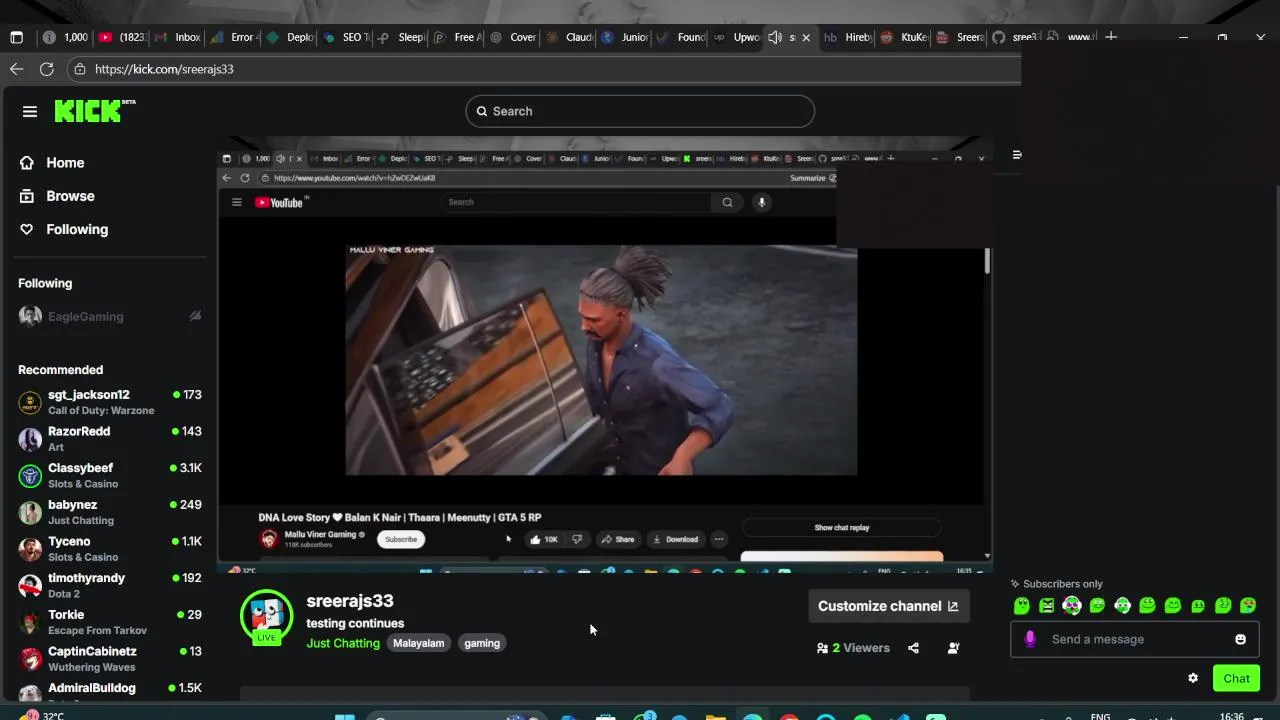Collapse the chat panel icon
The width and height of the screenshot is (1280, 720).
1017,155
